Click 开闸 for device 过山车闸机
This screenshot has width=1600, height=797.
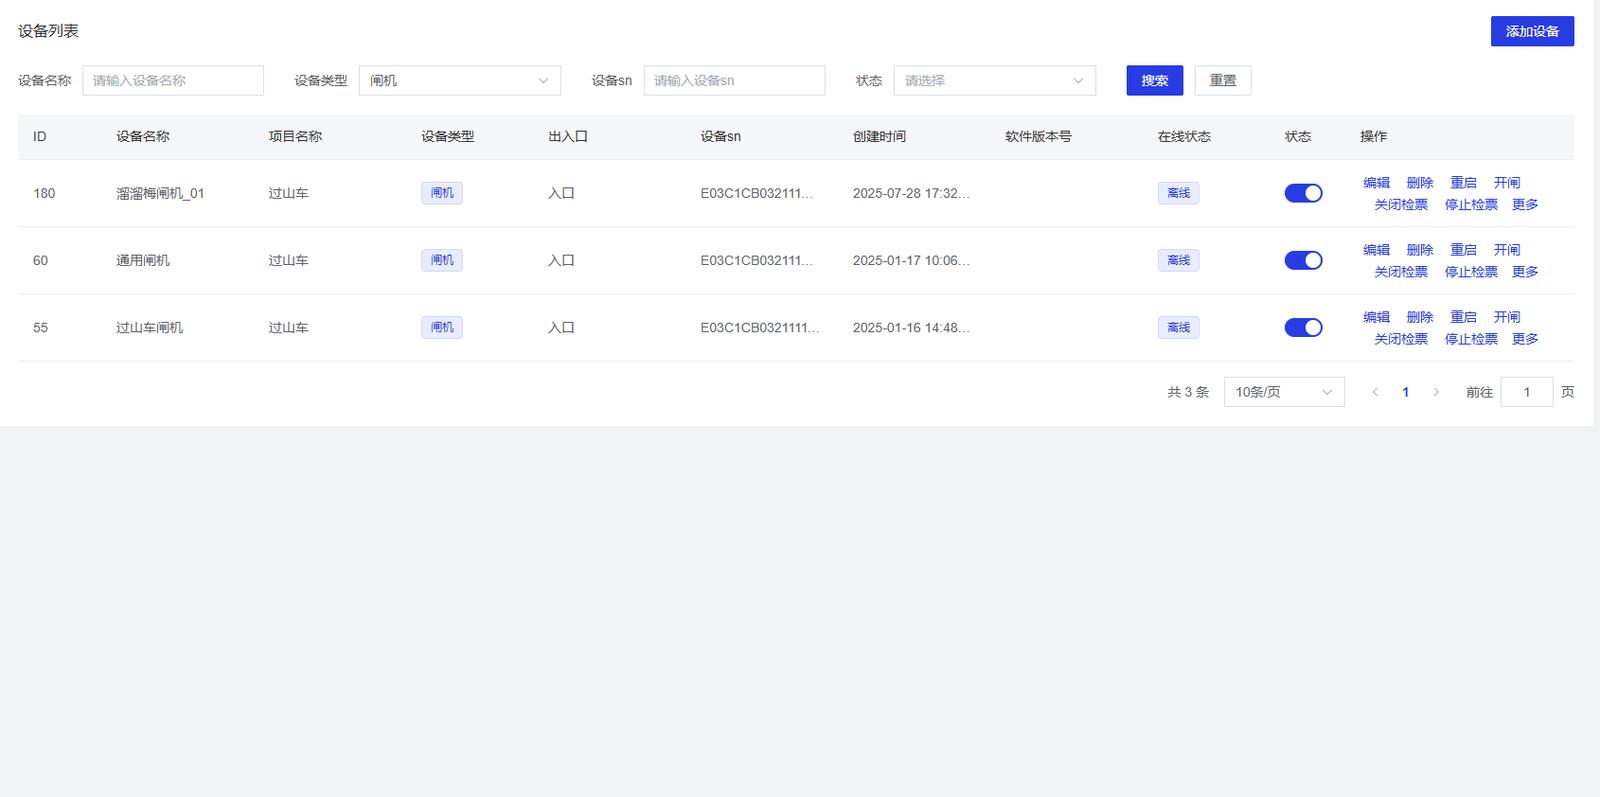pos(1507,317)
